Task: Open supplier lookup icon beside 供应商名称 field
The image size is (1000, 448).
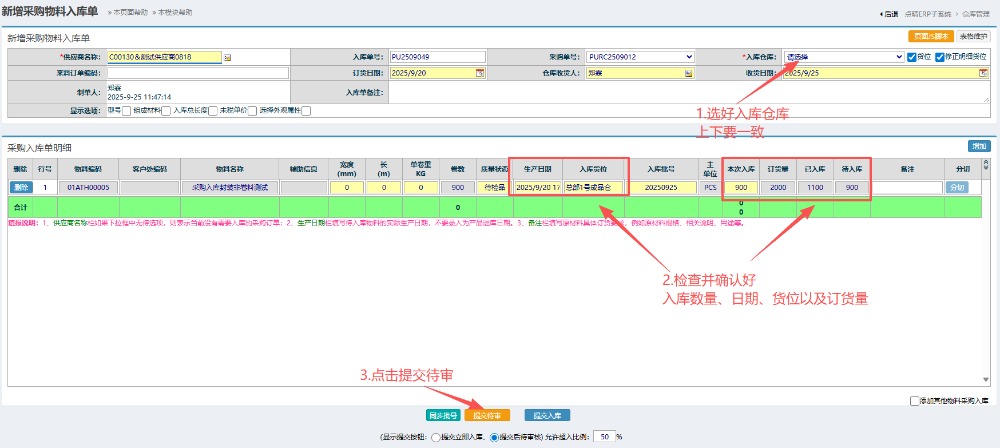Action: [228, 57]
